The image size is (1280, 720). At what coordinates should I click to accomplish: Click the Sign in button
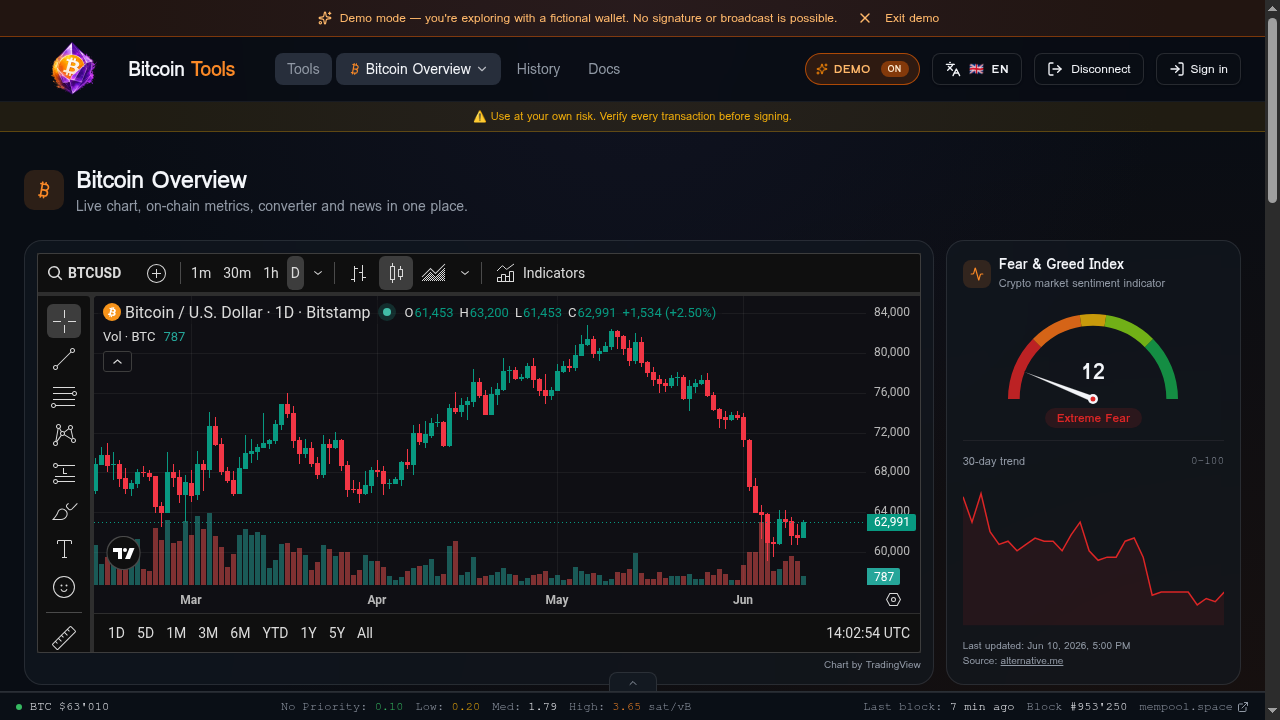(1198, 69)
